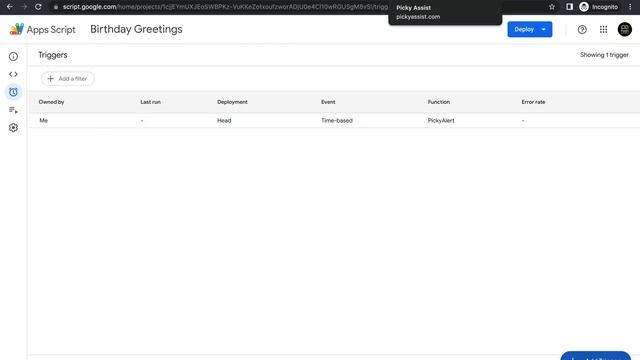Open the script Editor code icon

point(13,74)
